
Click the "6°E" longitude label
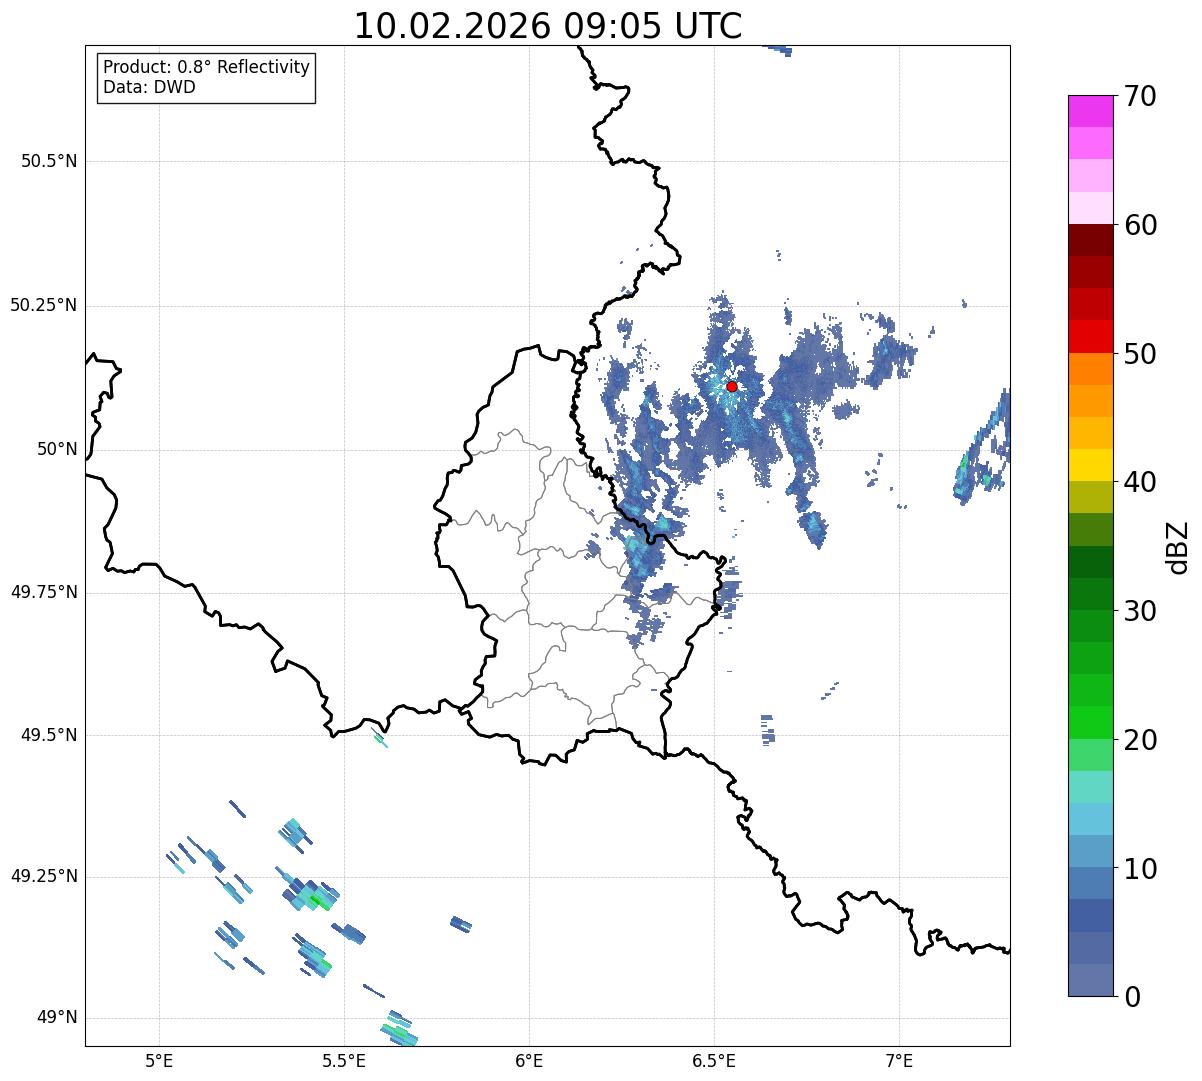coord(529,1060)
